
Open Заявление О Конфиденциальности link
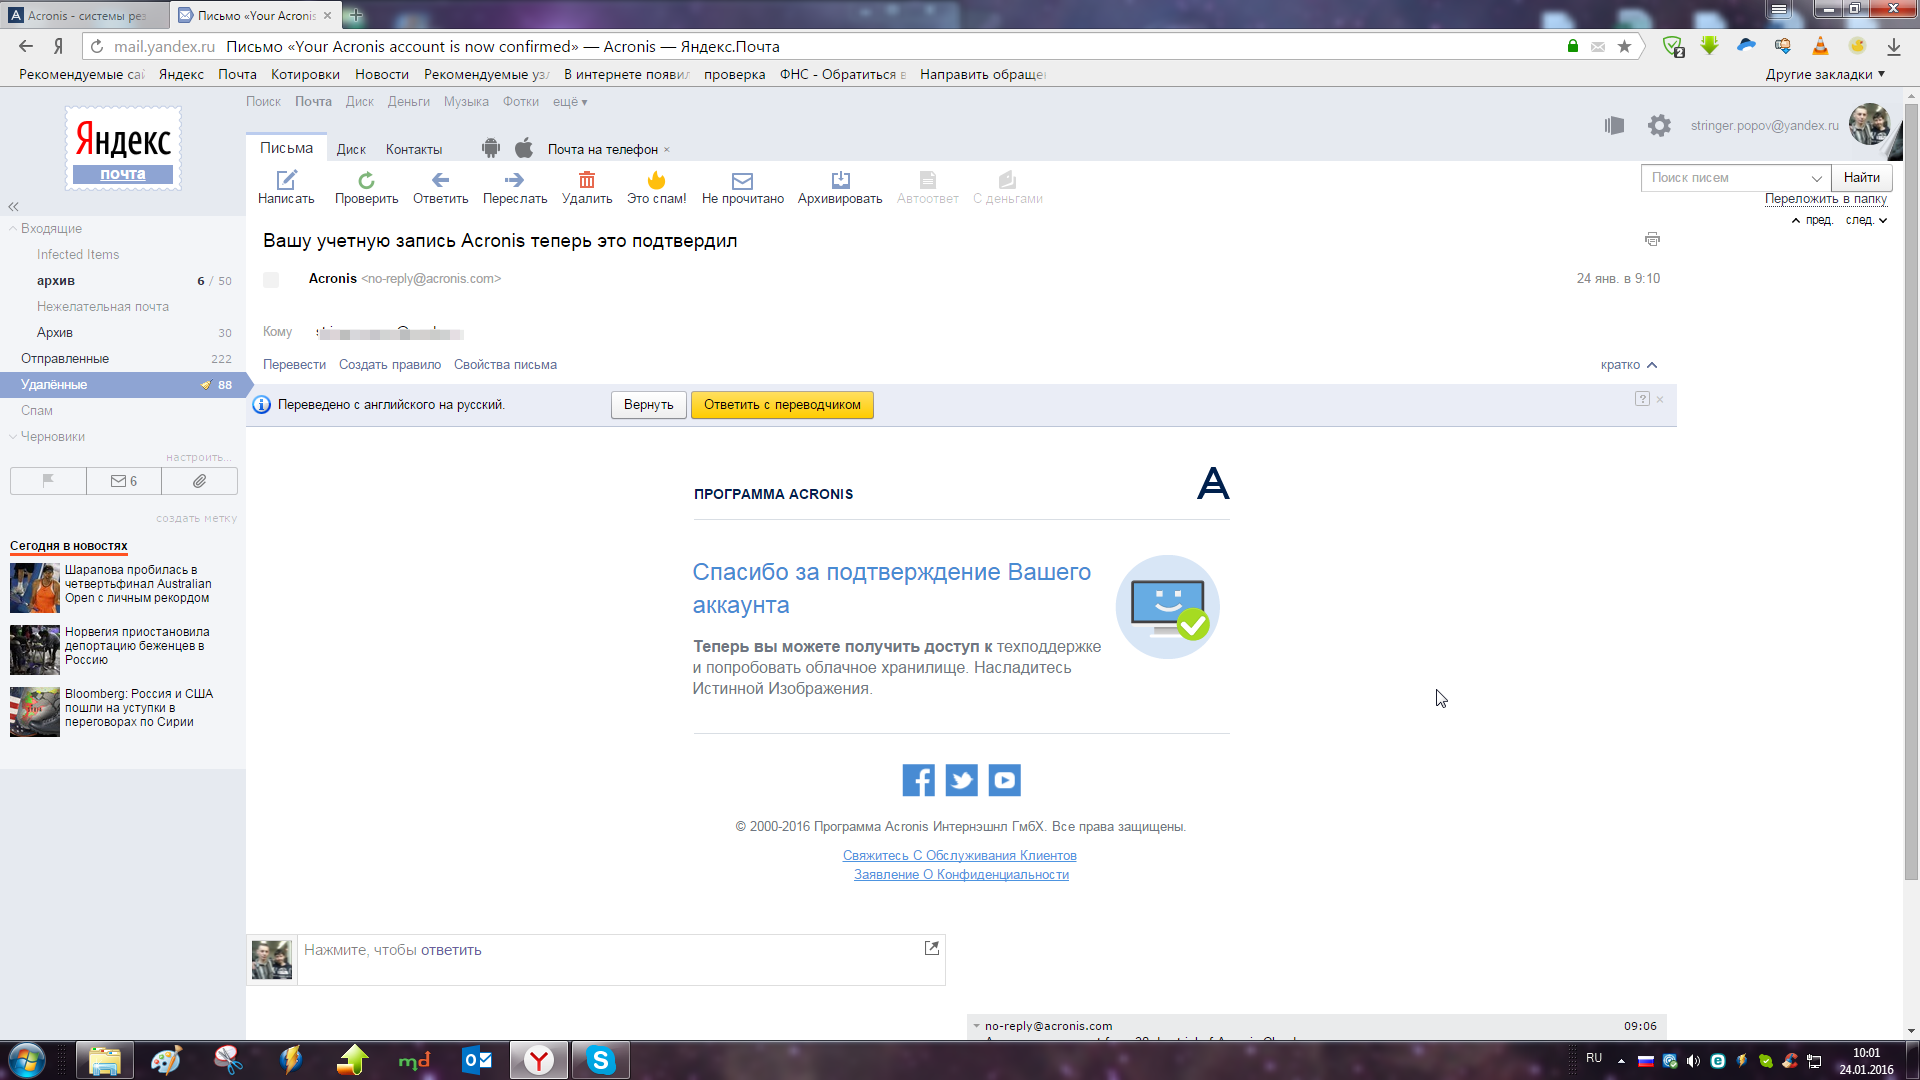[x=961, y=874]
